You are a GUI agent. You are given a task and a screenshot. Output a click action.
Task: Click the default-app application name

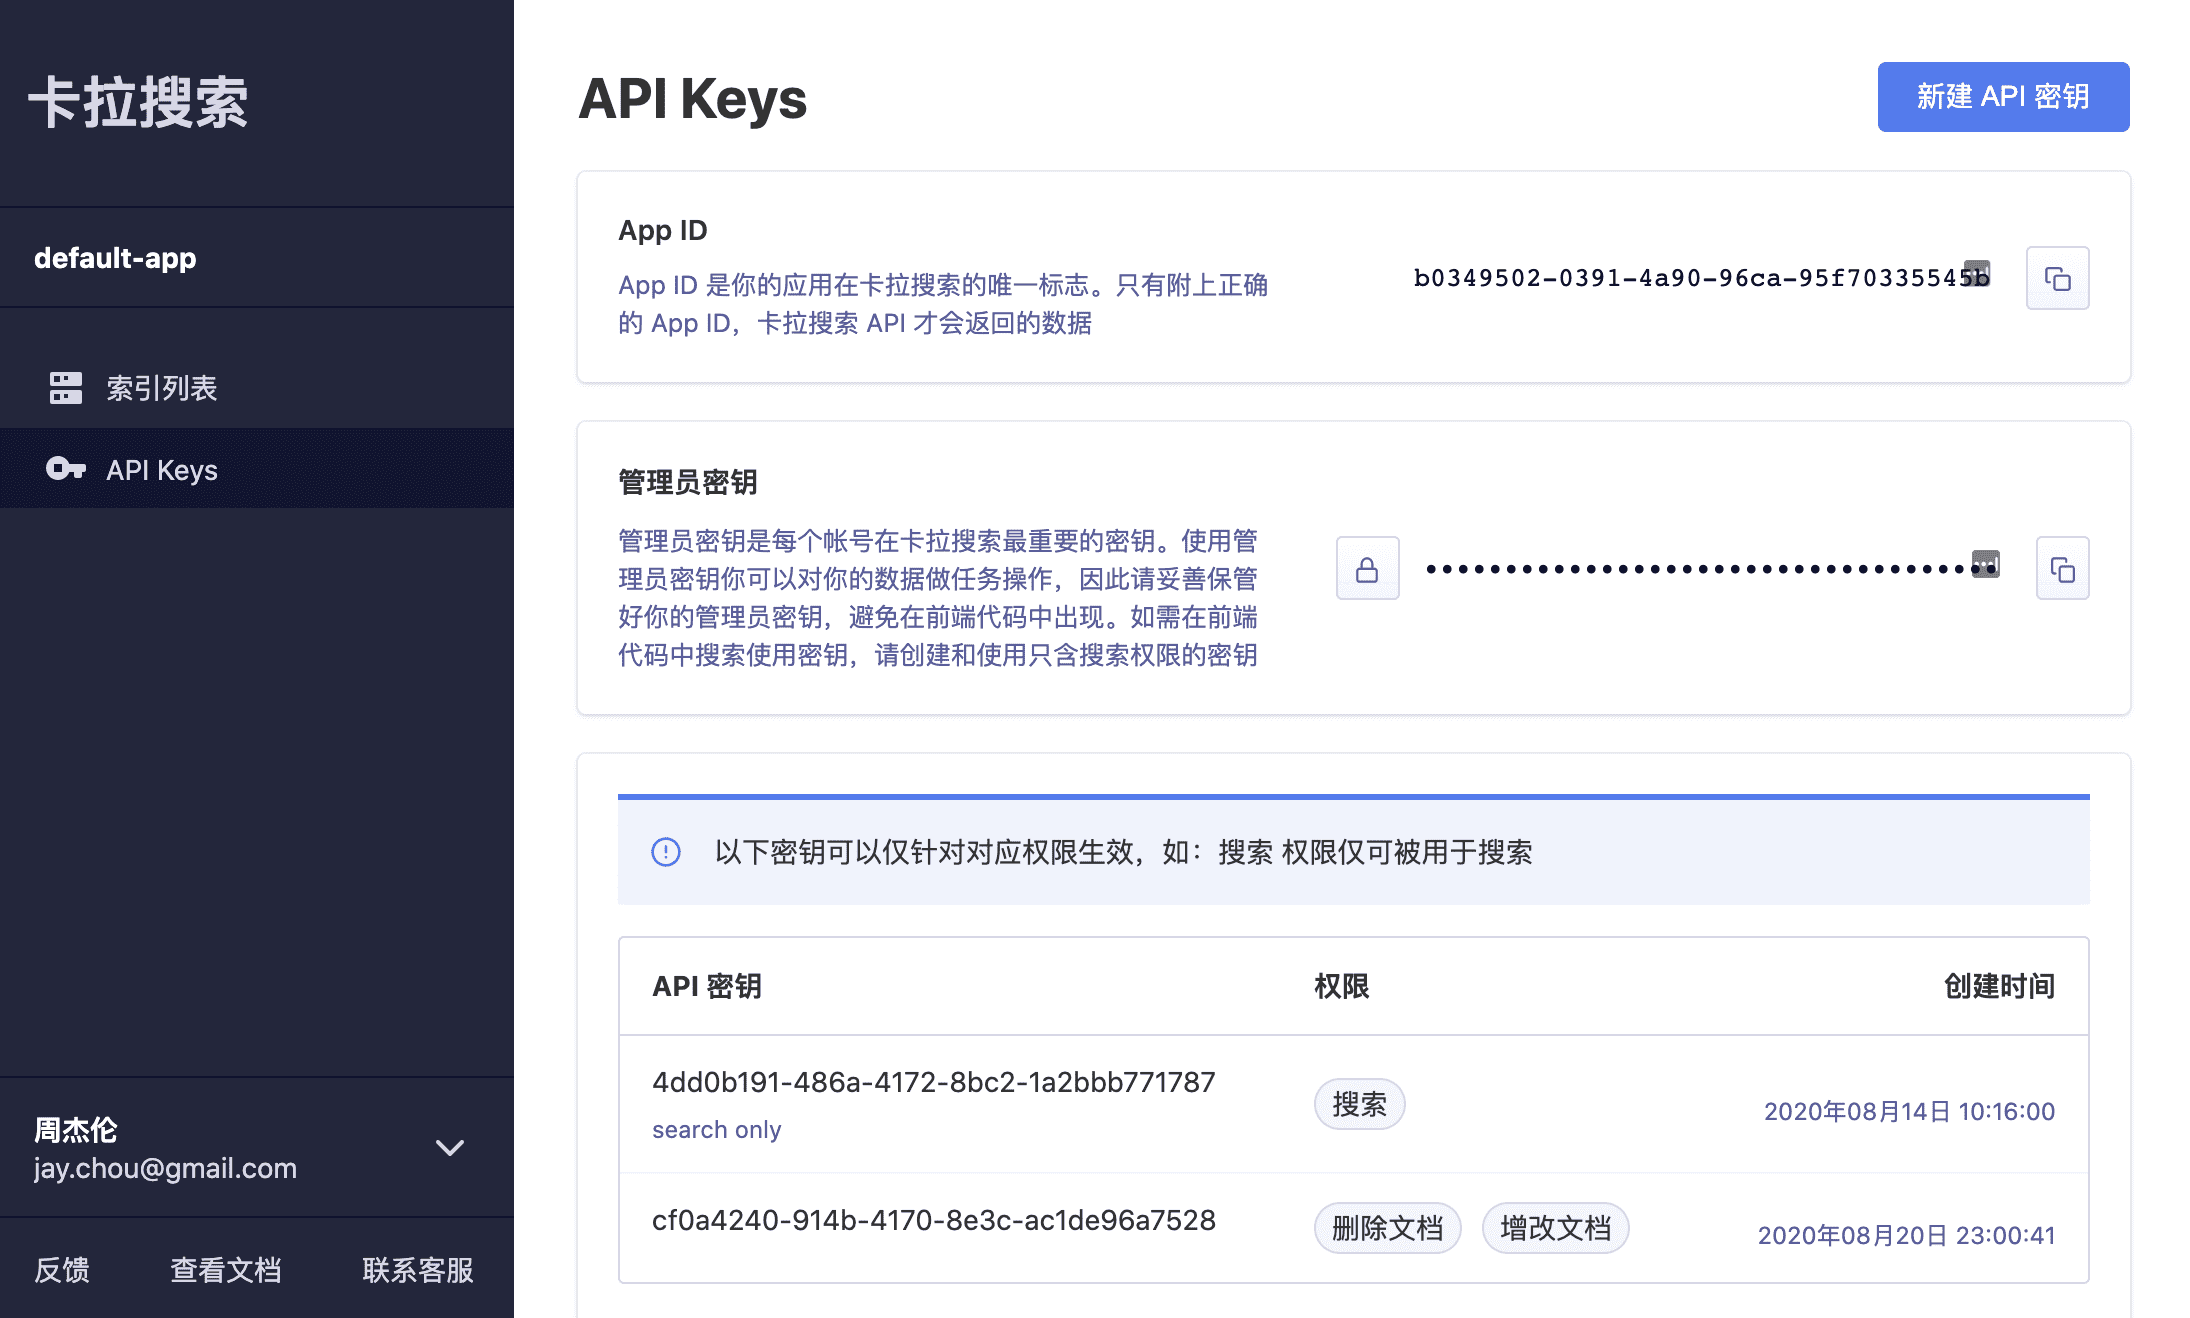tap(115, 258)
